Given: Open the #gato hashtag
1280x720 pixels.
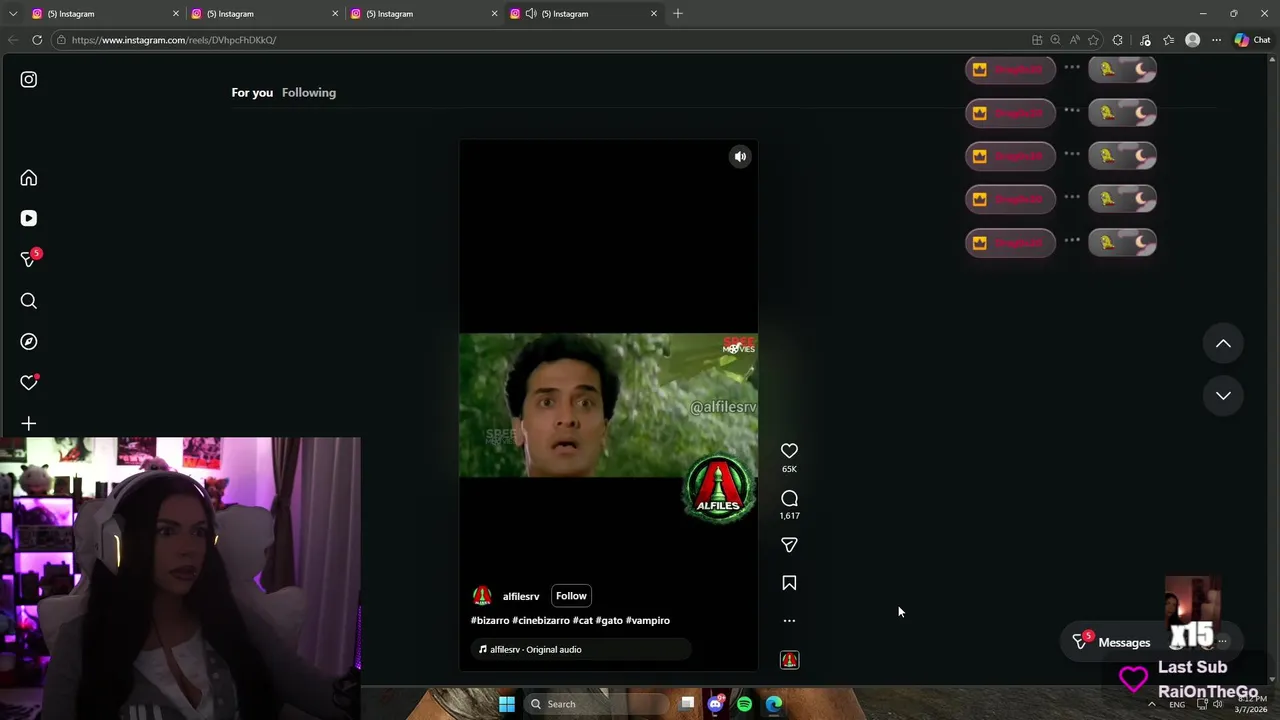Looking at the screenshot, I should tap(609, 621).
